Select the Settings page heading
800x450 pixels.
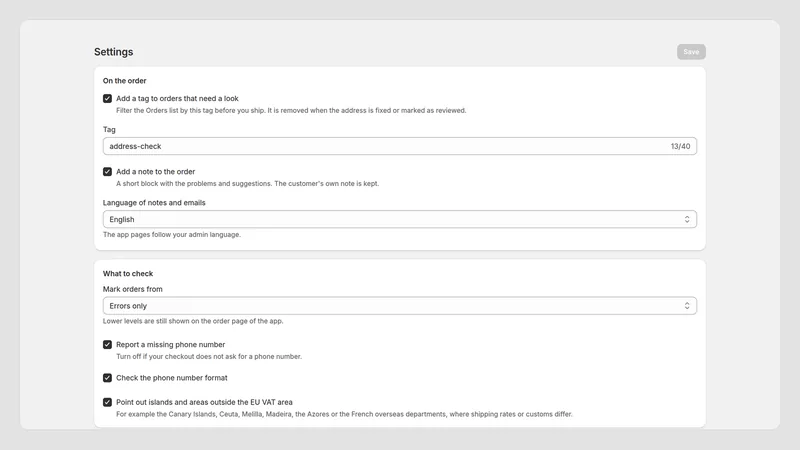point(113,52)
